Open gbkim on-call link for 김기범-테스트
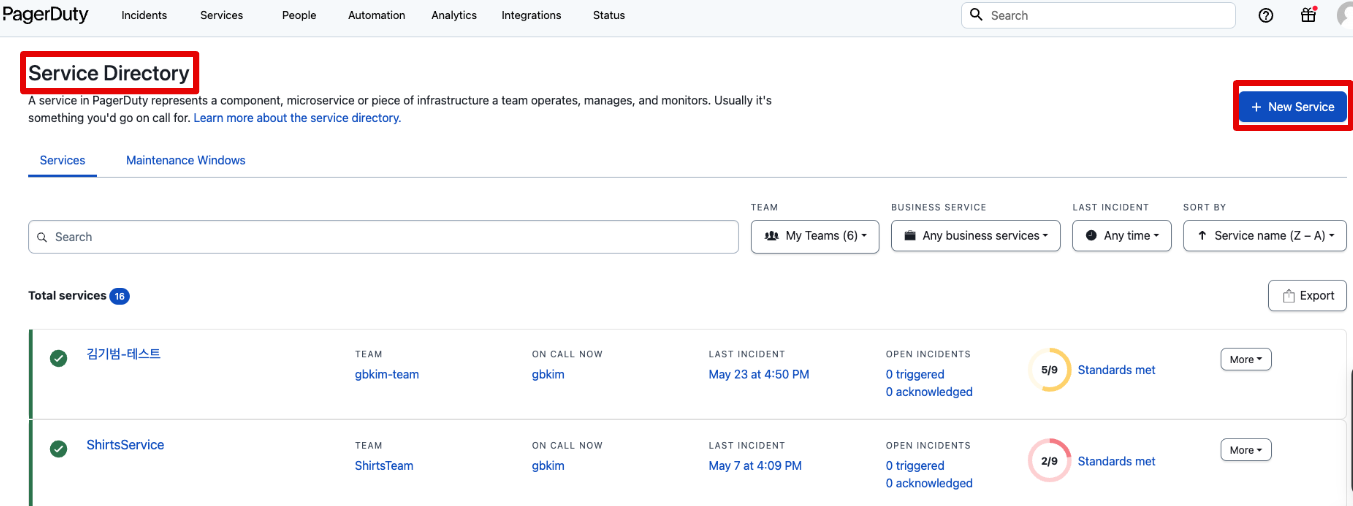 click(x=548, y=374)
